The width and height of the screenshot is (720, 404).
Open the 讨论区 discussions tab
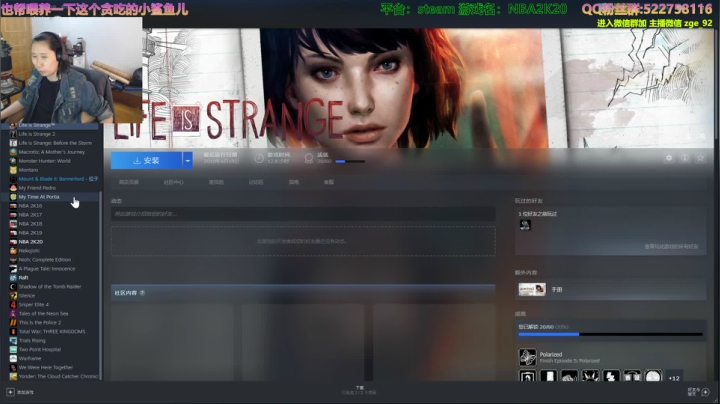pos(256,182)
